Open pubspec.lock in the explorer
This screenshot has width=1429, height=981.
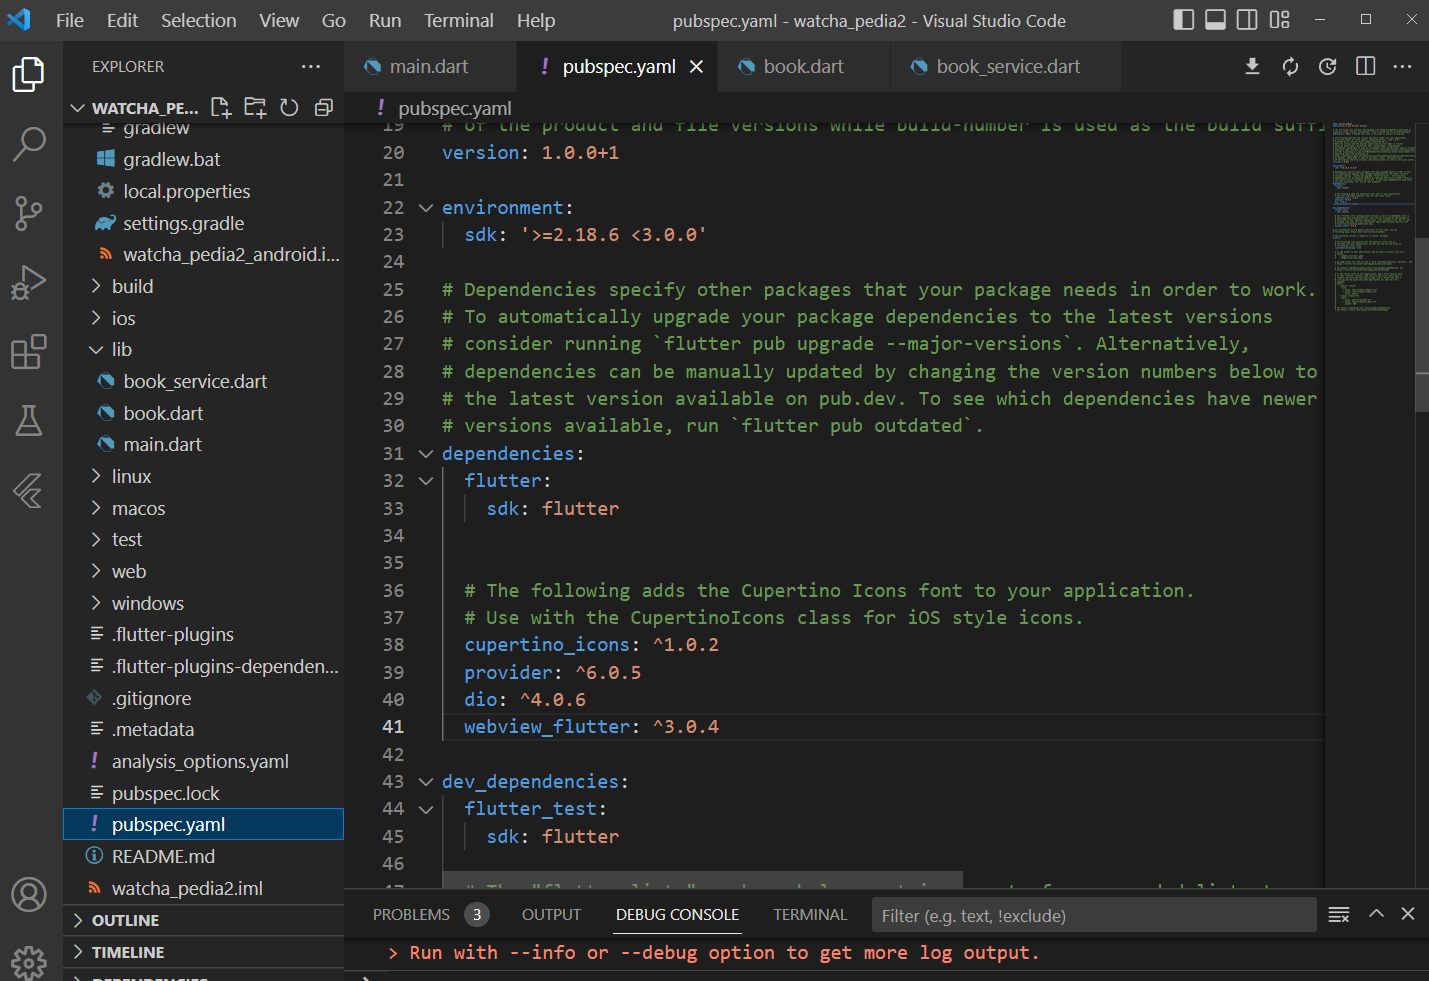pyautogui.click(x=165, y=793)
